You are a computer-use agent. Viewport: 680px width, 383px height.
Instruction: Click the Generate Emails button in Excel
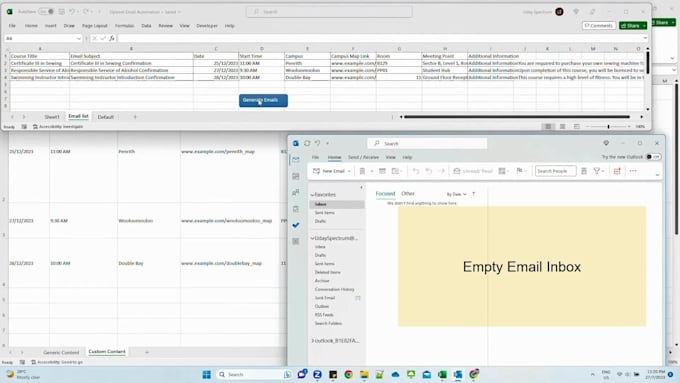tap(263, 100)
